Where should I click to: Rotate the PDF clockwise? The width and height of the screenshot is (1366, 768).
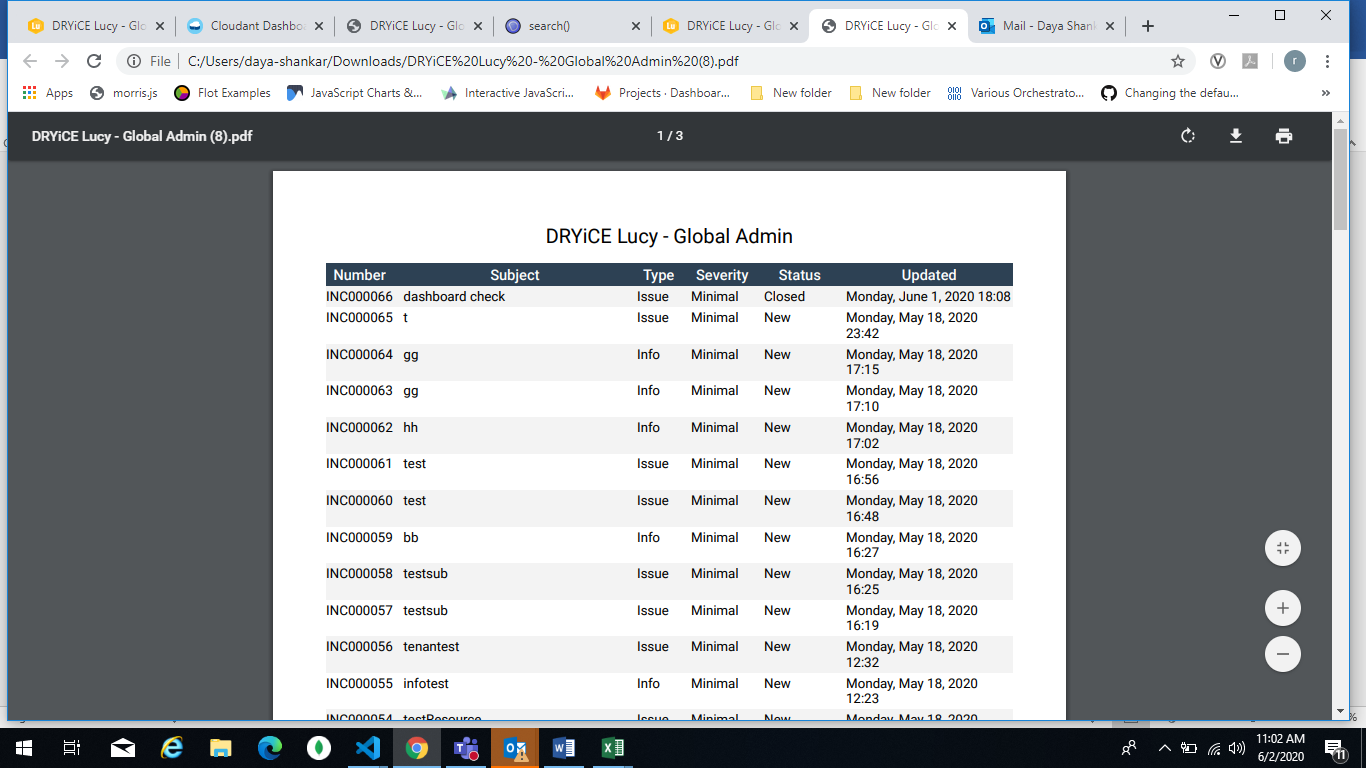point(1188,136)
